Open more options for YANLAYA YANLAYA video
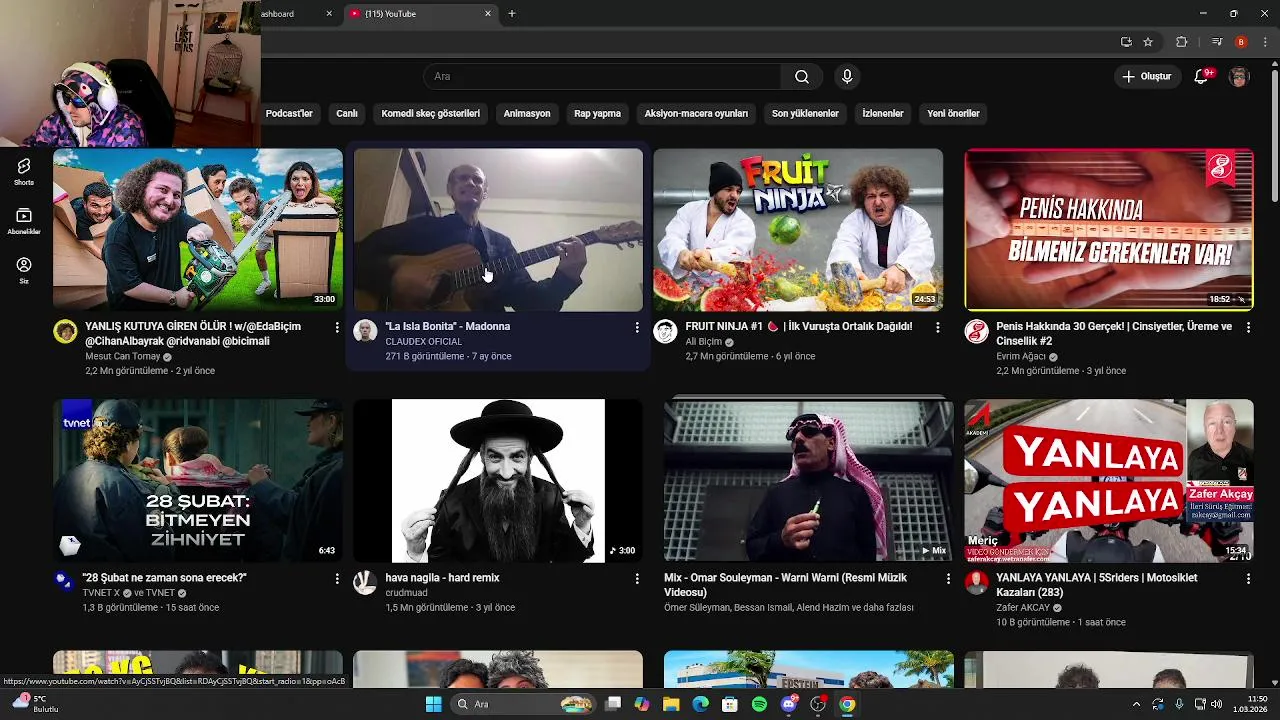Viewport: 1280px width, 720px height. (1248, 578)
